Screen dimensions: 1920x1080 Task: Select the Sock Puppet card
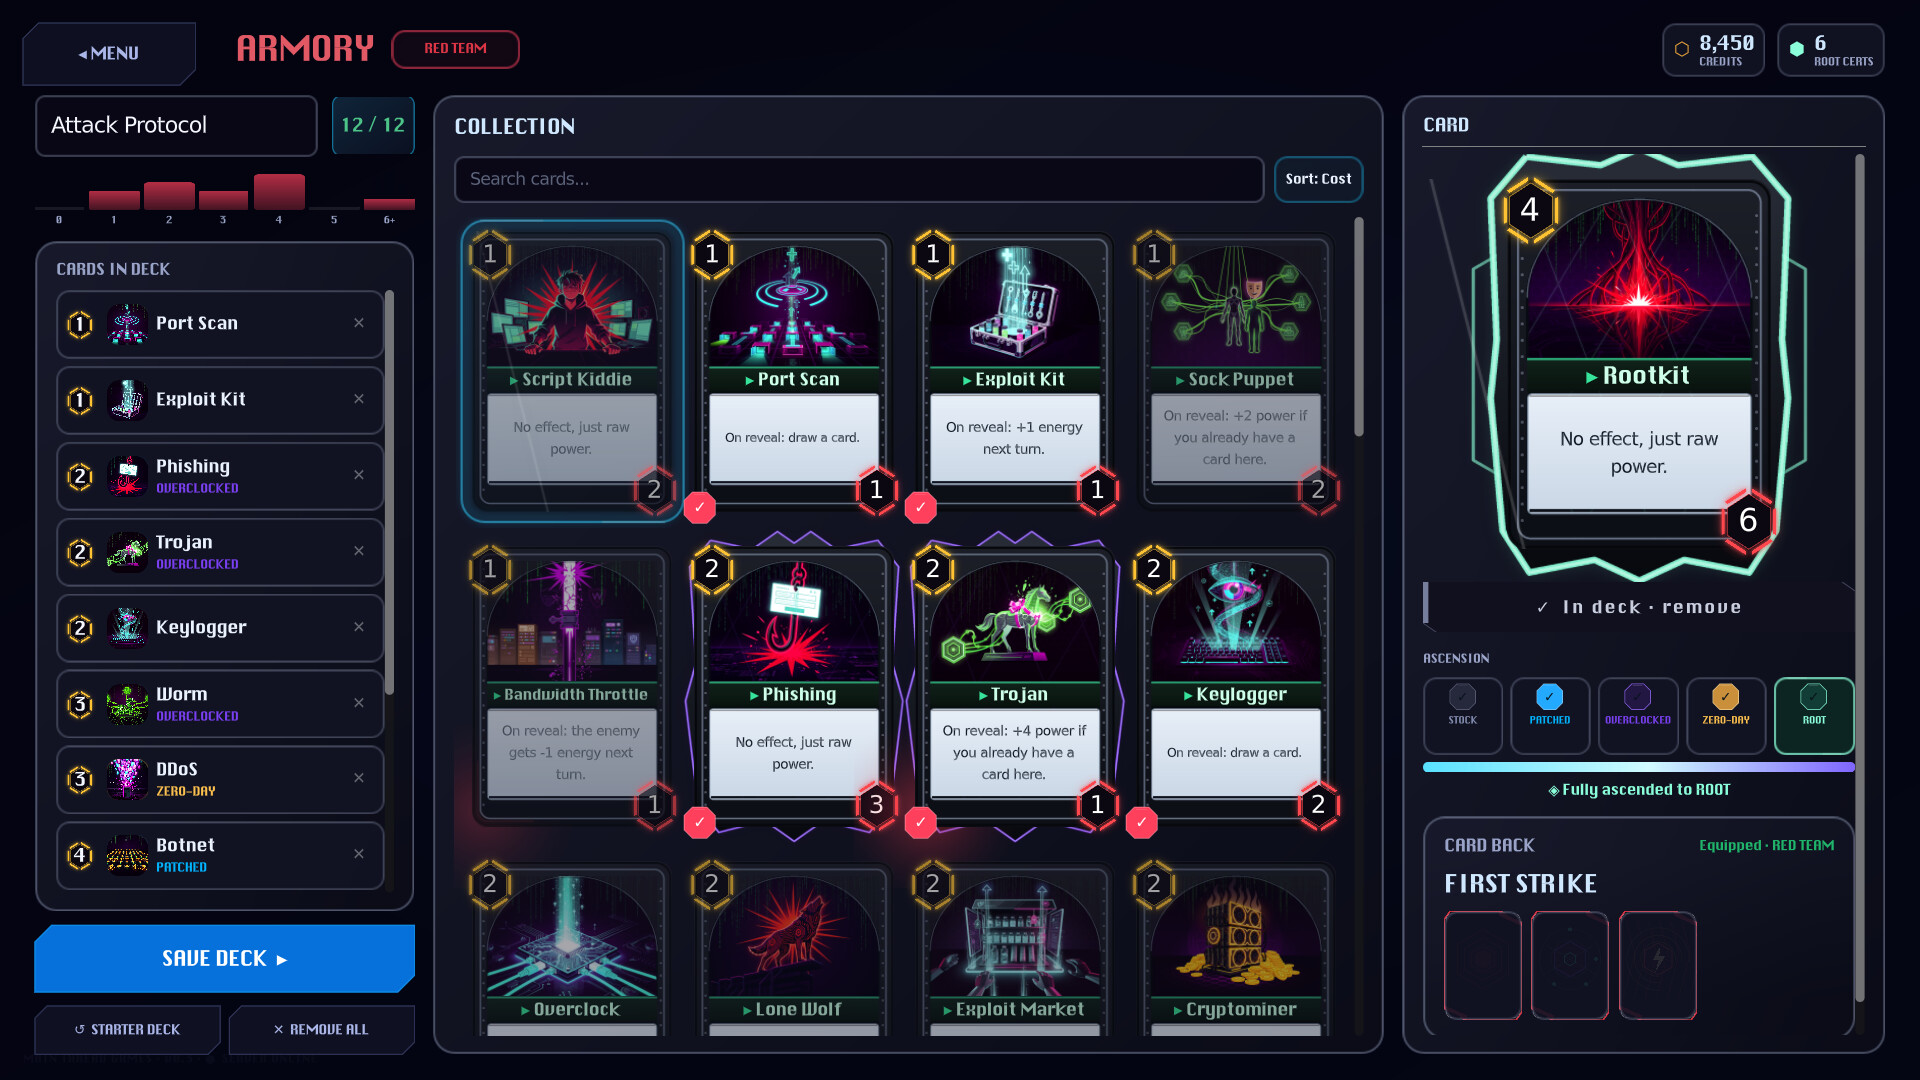1236,371
